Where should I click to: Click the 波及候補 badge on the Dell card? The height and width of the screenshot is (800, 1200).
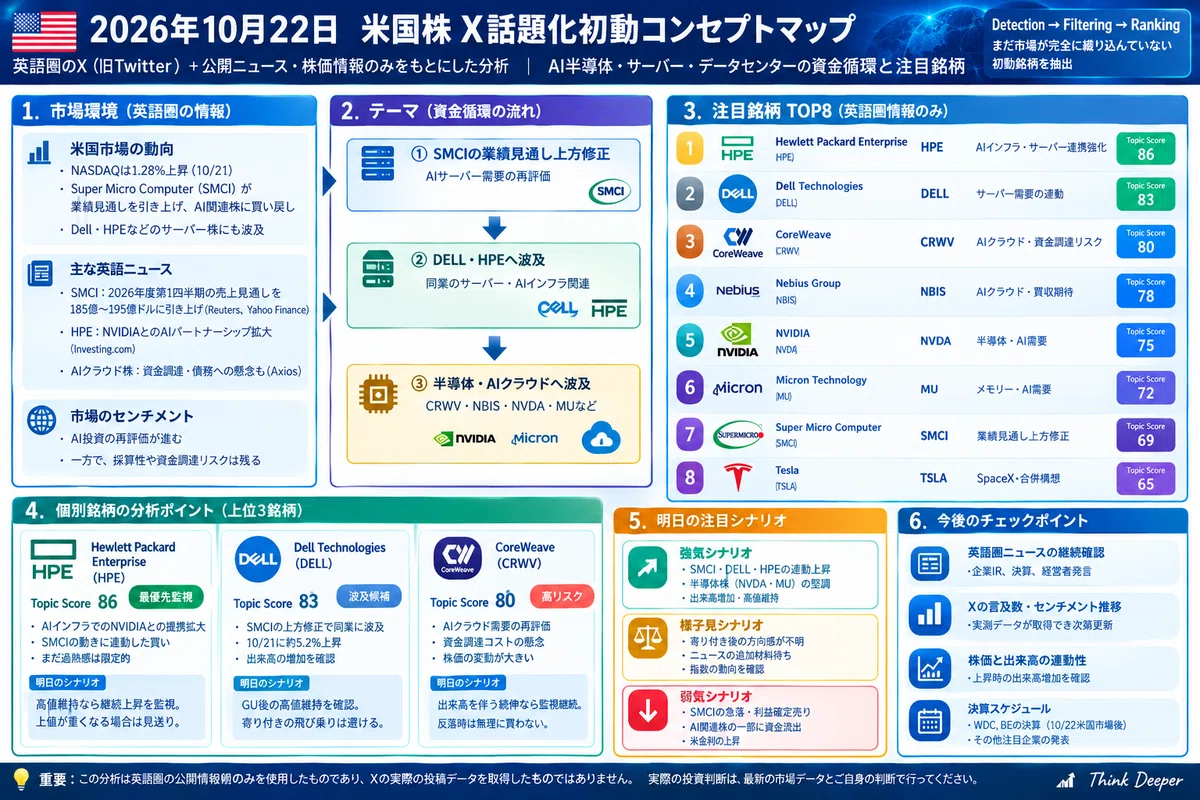point(369,597)
